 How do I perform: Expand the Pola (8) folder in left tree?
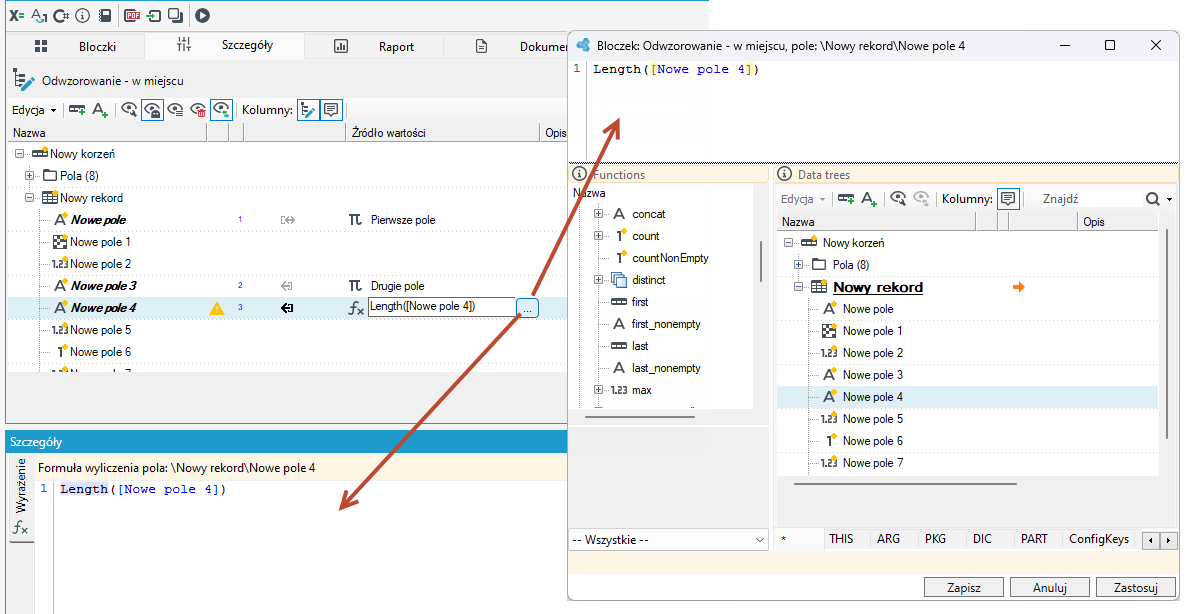30,176
